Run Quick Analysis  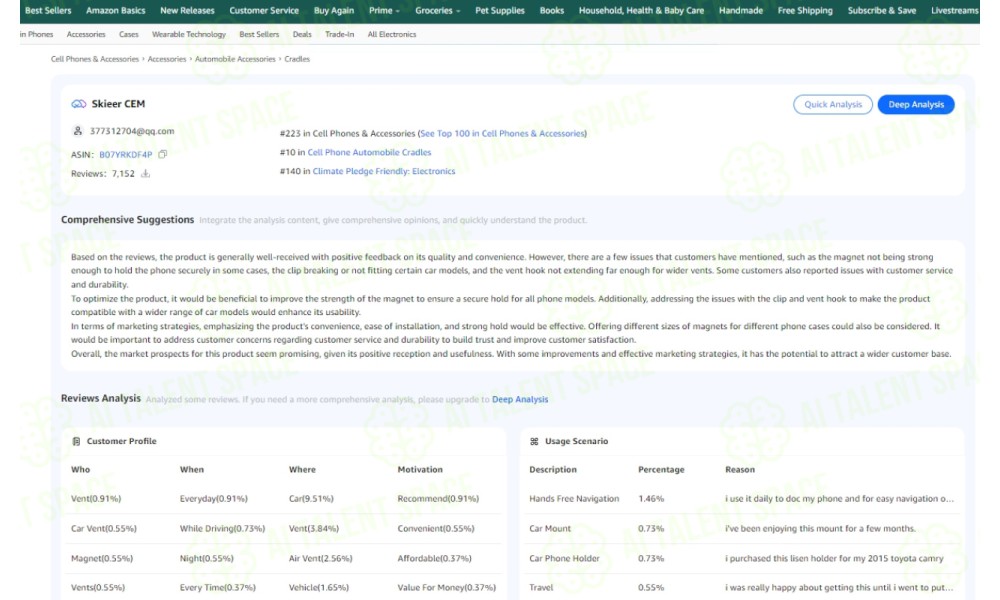tap(832, 105)
